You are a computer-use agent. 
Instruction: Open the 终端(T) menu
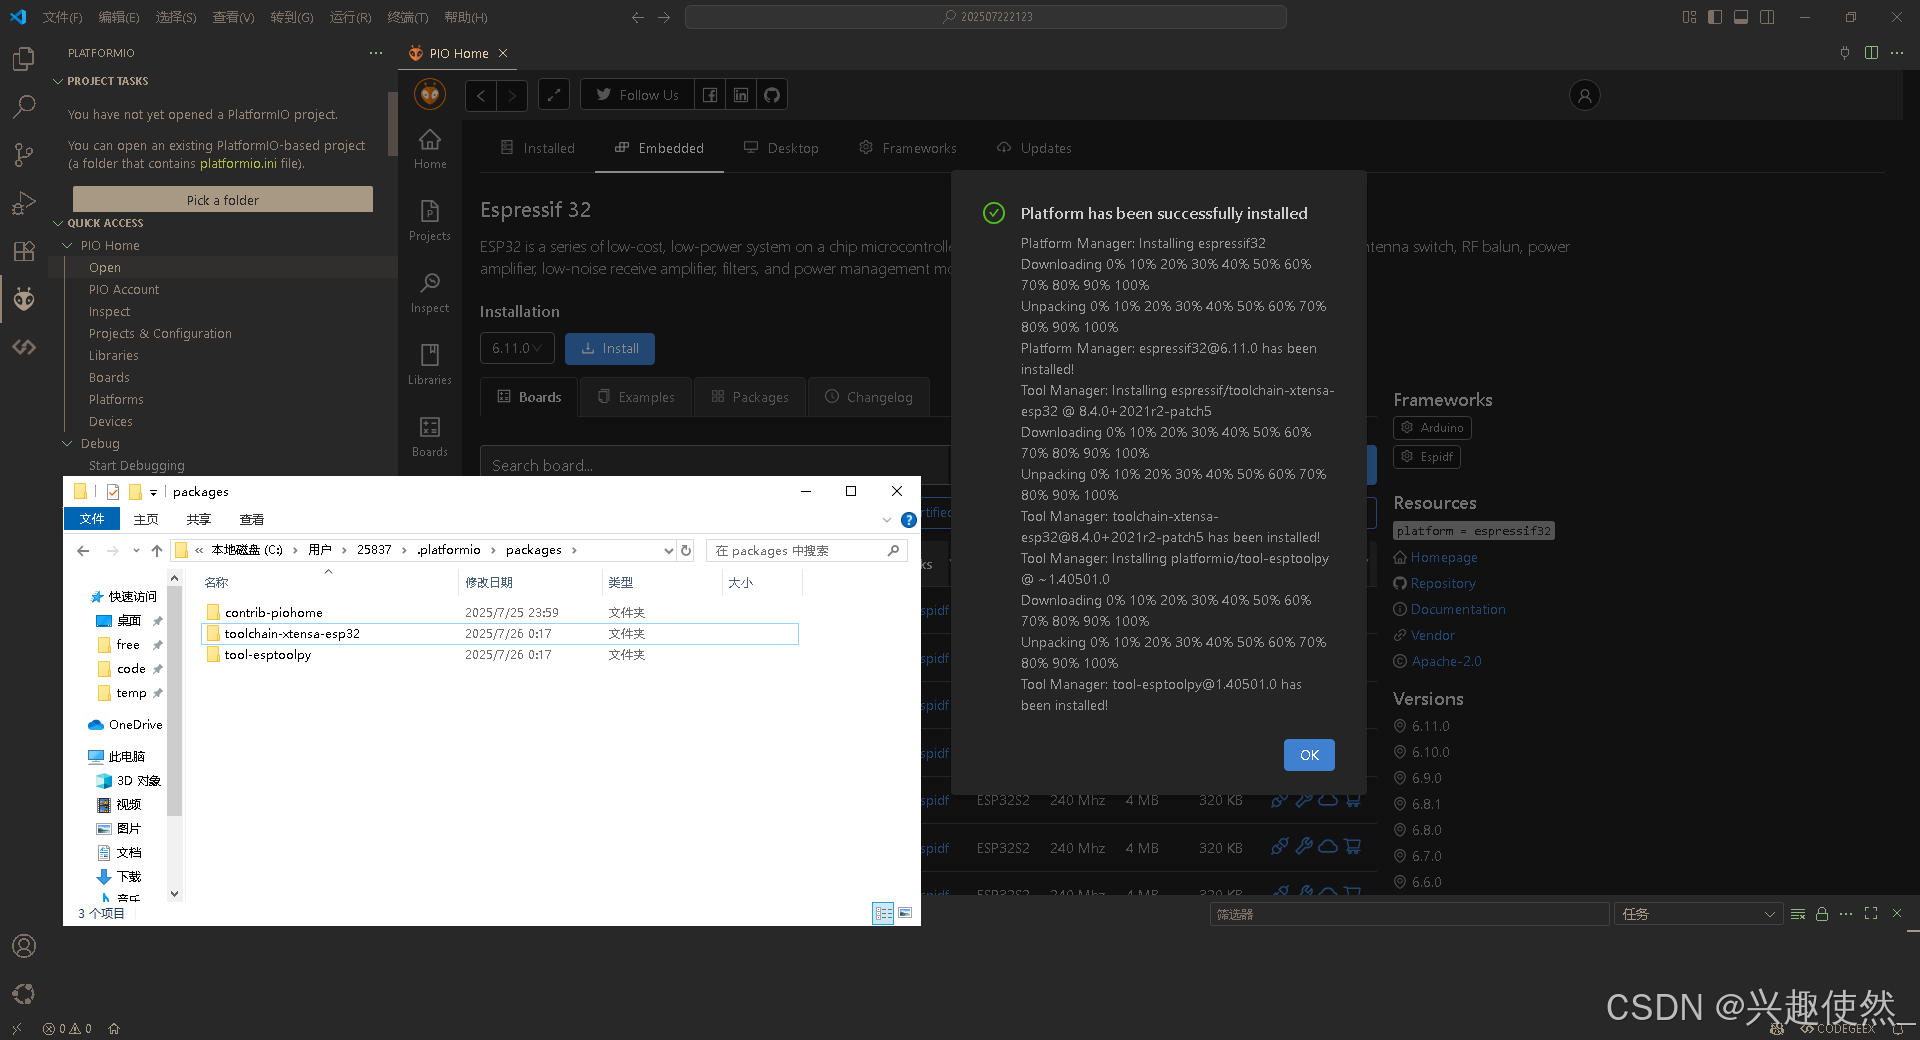click(x=408, y=17)
